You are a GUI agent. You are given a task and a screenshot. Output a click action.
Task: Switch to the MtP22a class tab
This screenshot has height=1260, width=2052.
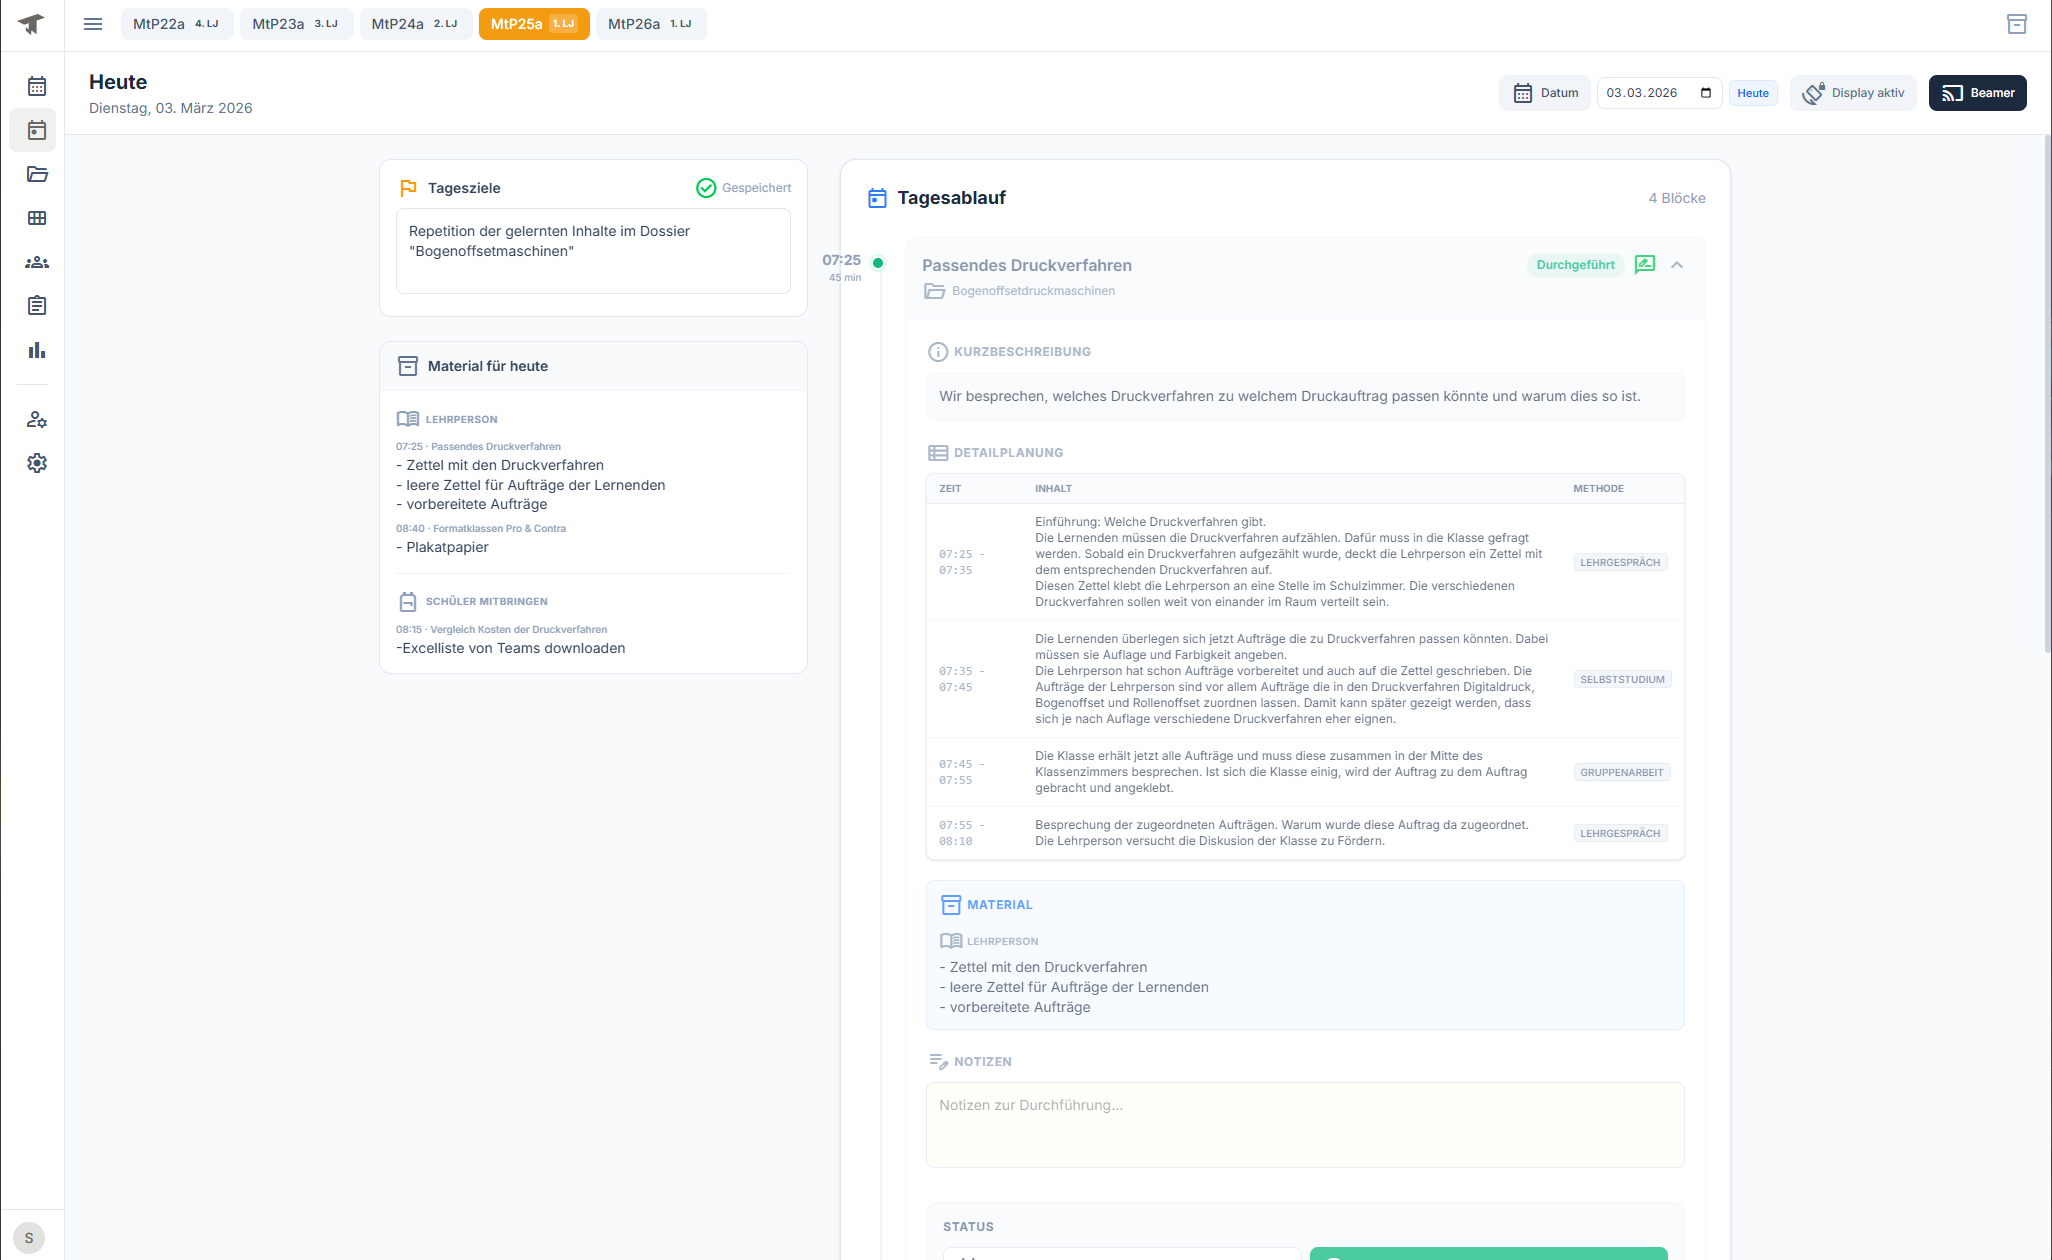click(x=177, y=23)
